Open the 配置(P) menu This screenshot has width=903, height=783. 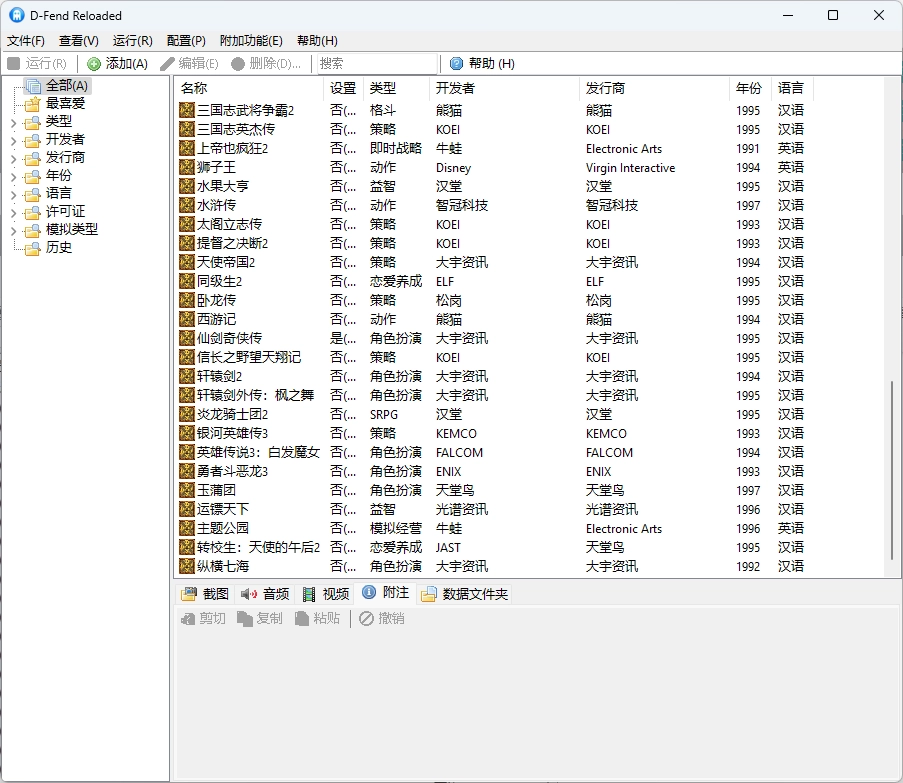coord(186,41)
